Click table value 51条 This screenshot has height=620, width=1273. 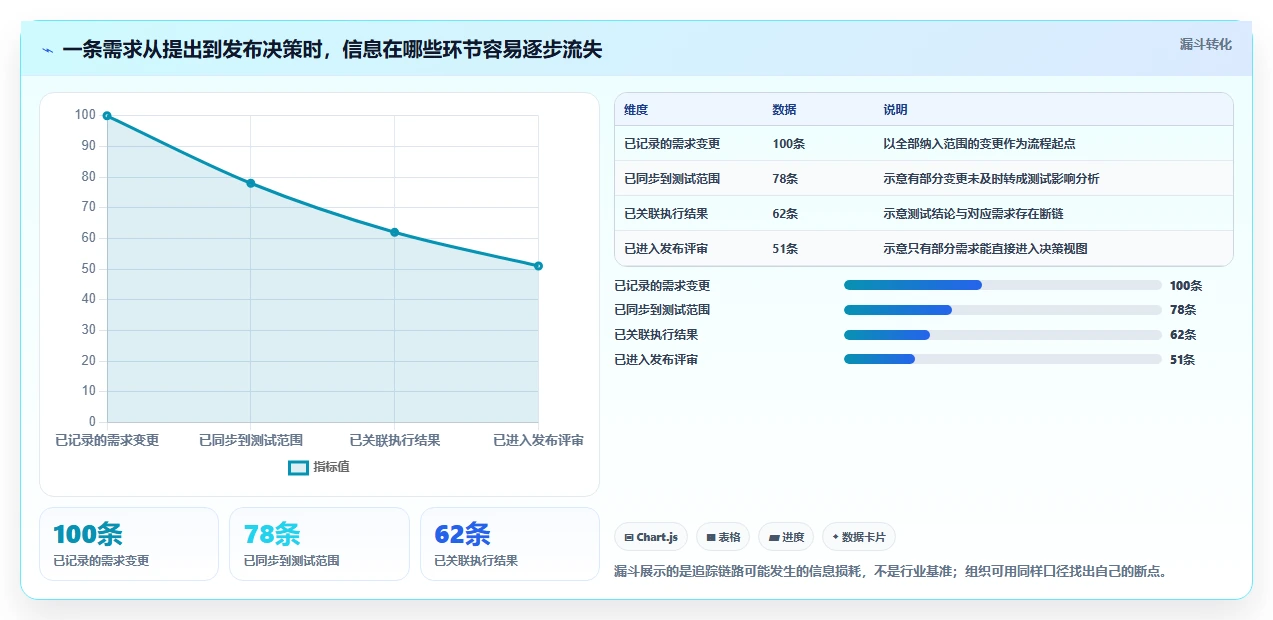point(785,249)
